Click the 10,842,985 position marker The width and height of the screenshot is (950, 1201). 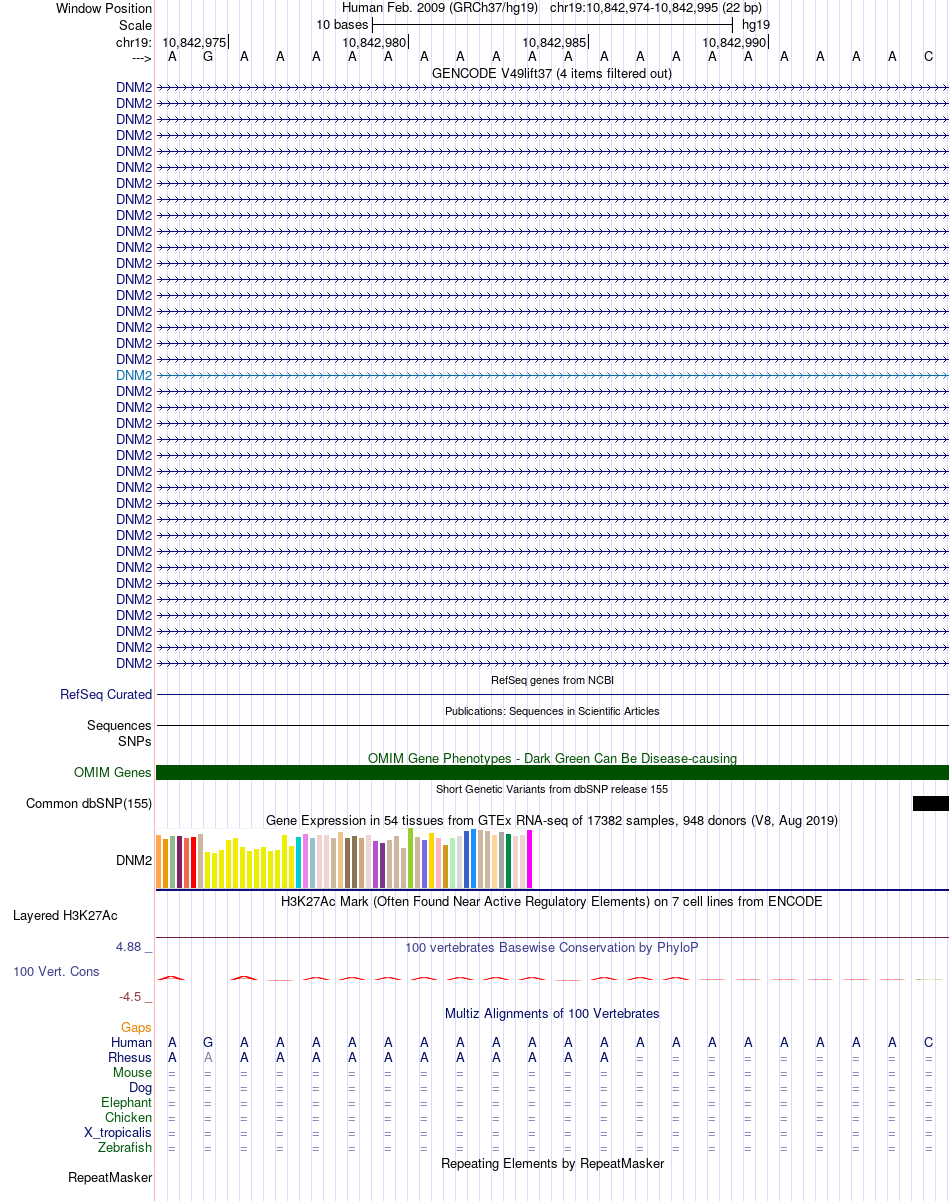tap(554, 42)
